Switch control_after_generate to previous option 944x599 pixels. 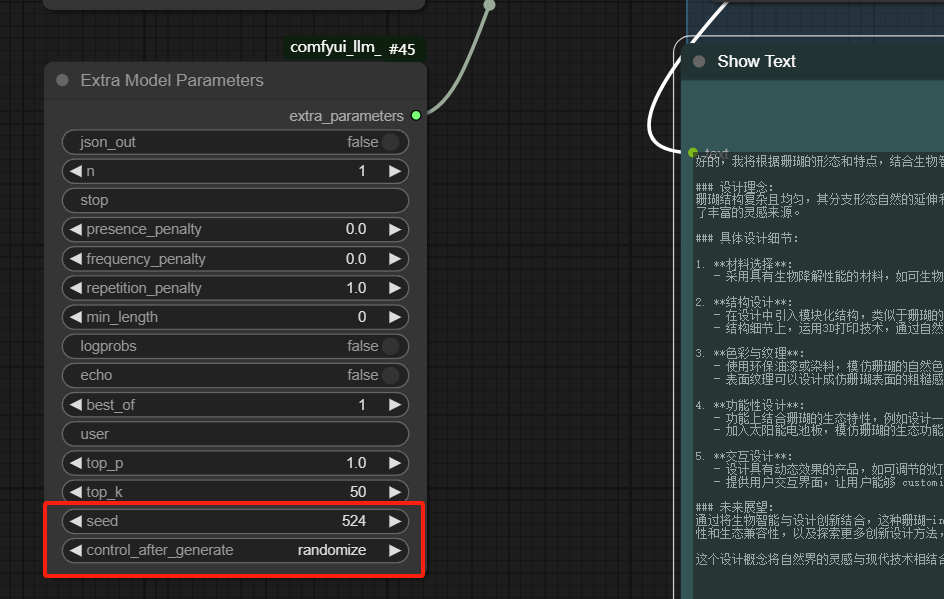coord(75,550)
